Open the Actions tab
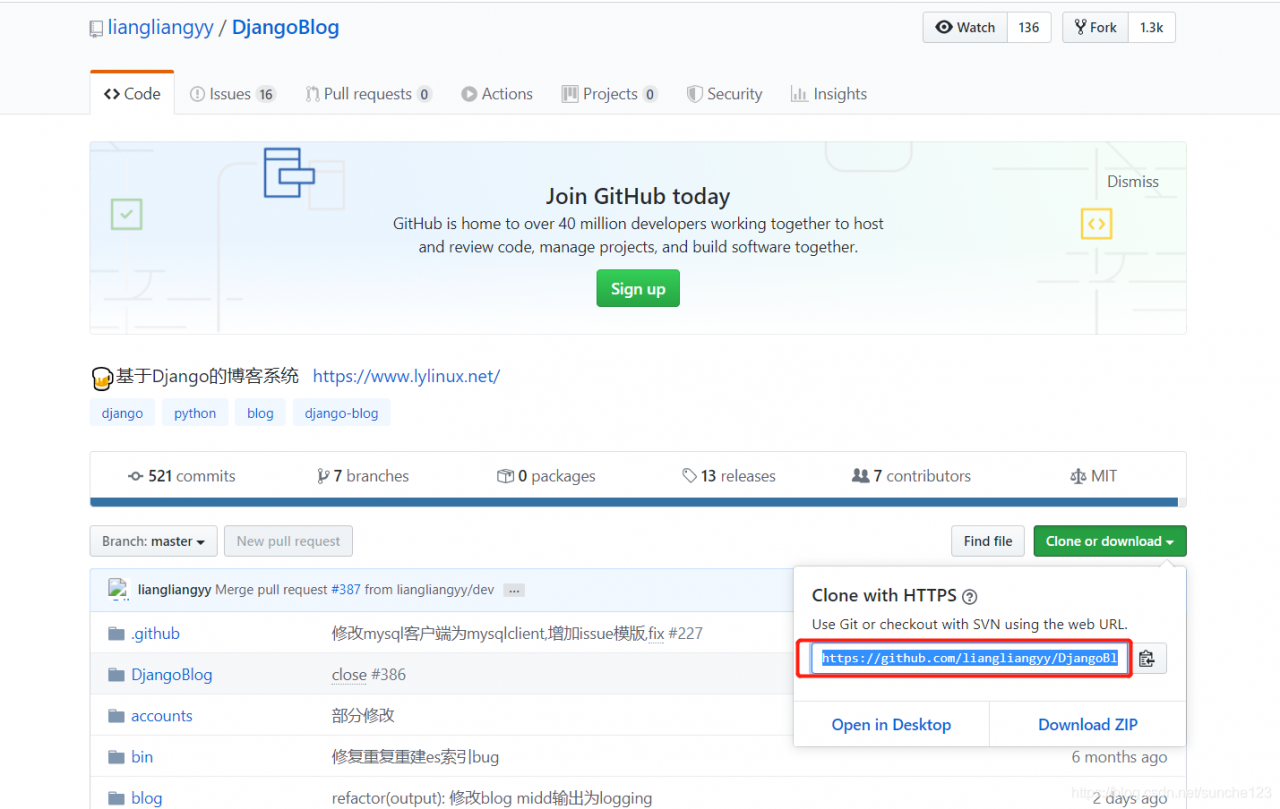The image size is (1280, 809). click(497, 94)
